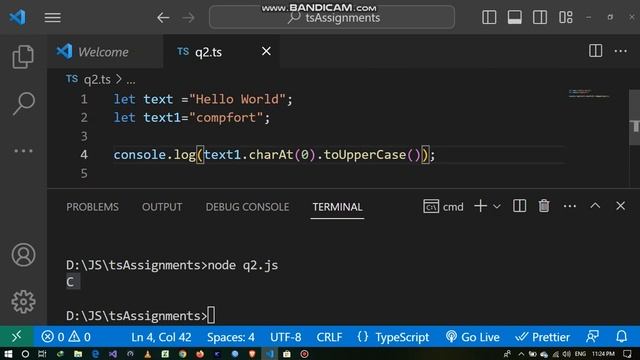640x360 pixels.
Task: Open the notifications bell icon
Action: coord(621,337)
